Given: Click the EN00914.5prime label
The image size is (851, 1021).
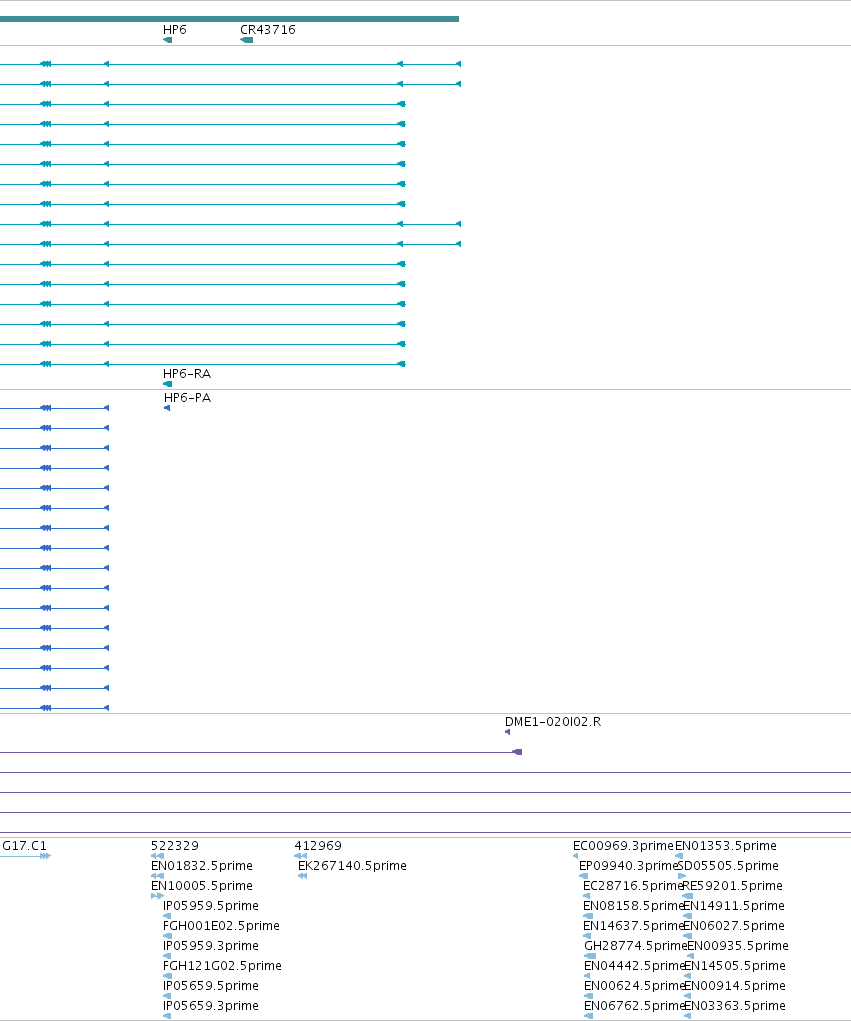Looking at the screenshot, I should pos(734,986).
